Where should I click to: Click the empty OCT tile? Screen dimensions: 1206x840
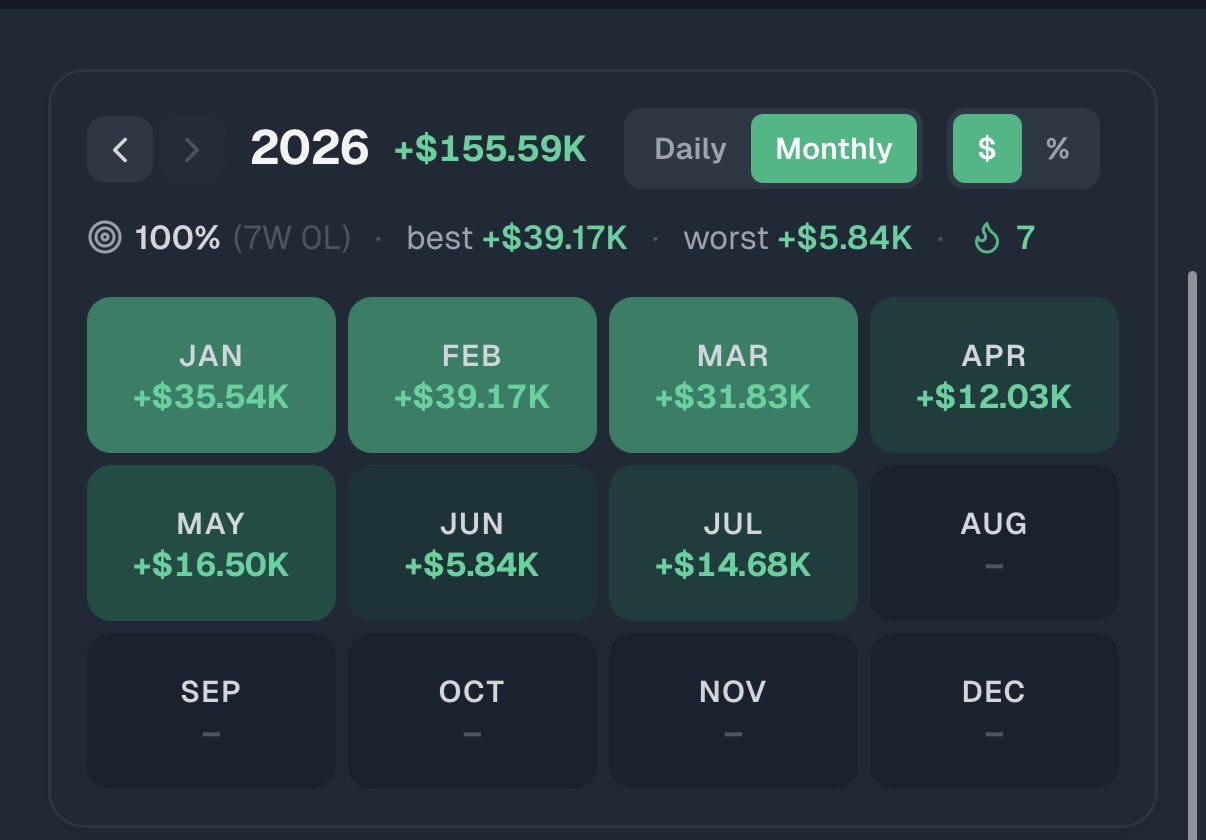click(472, 711)
